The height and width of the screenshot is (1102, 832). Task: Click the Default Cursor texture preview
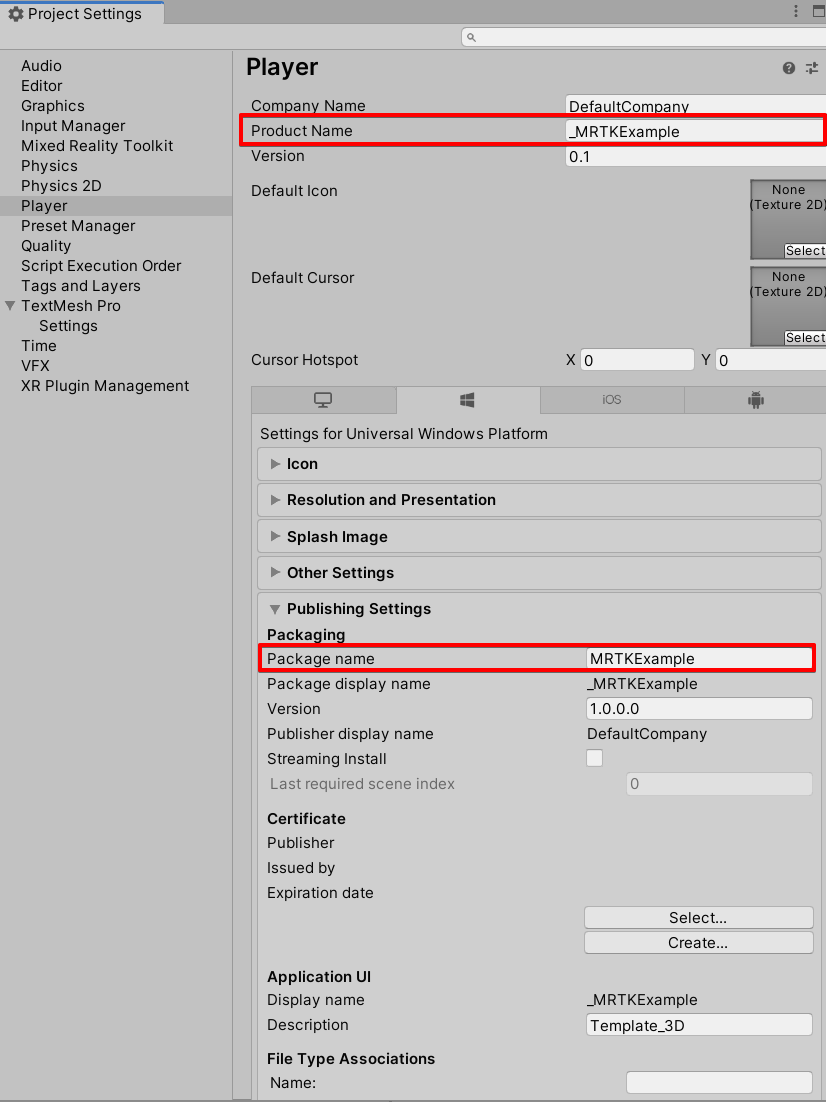(x=788, y=306)
